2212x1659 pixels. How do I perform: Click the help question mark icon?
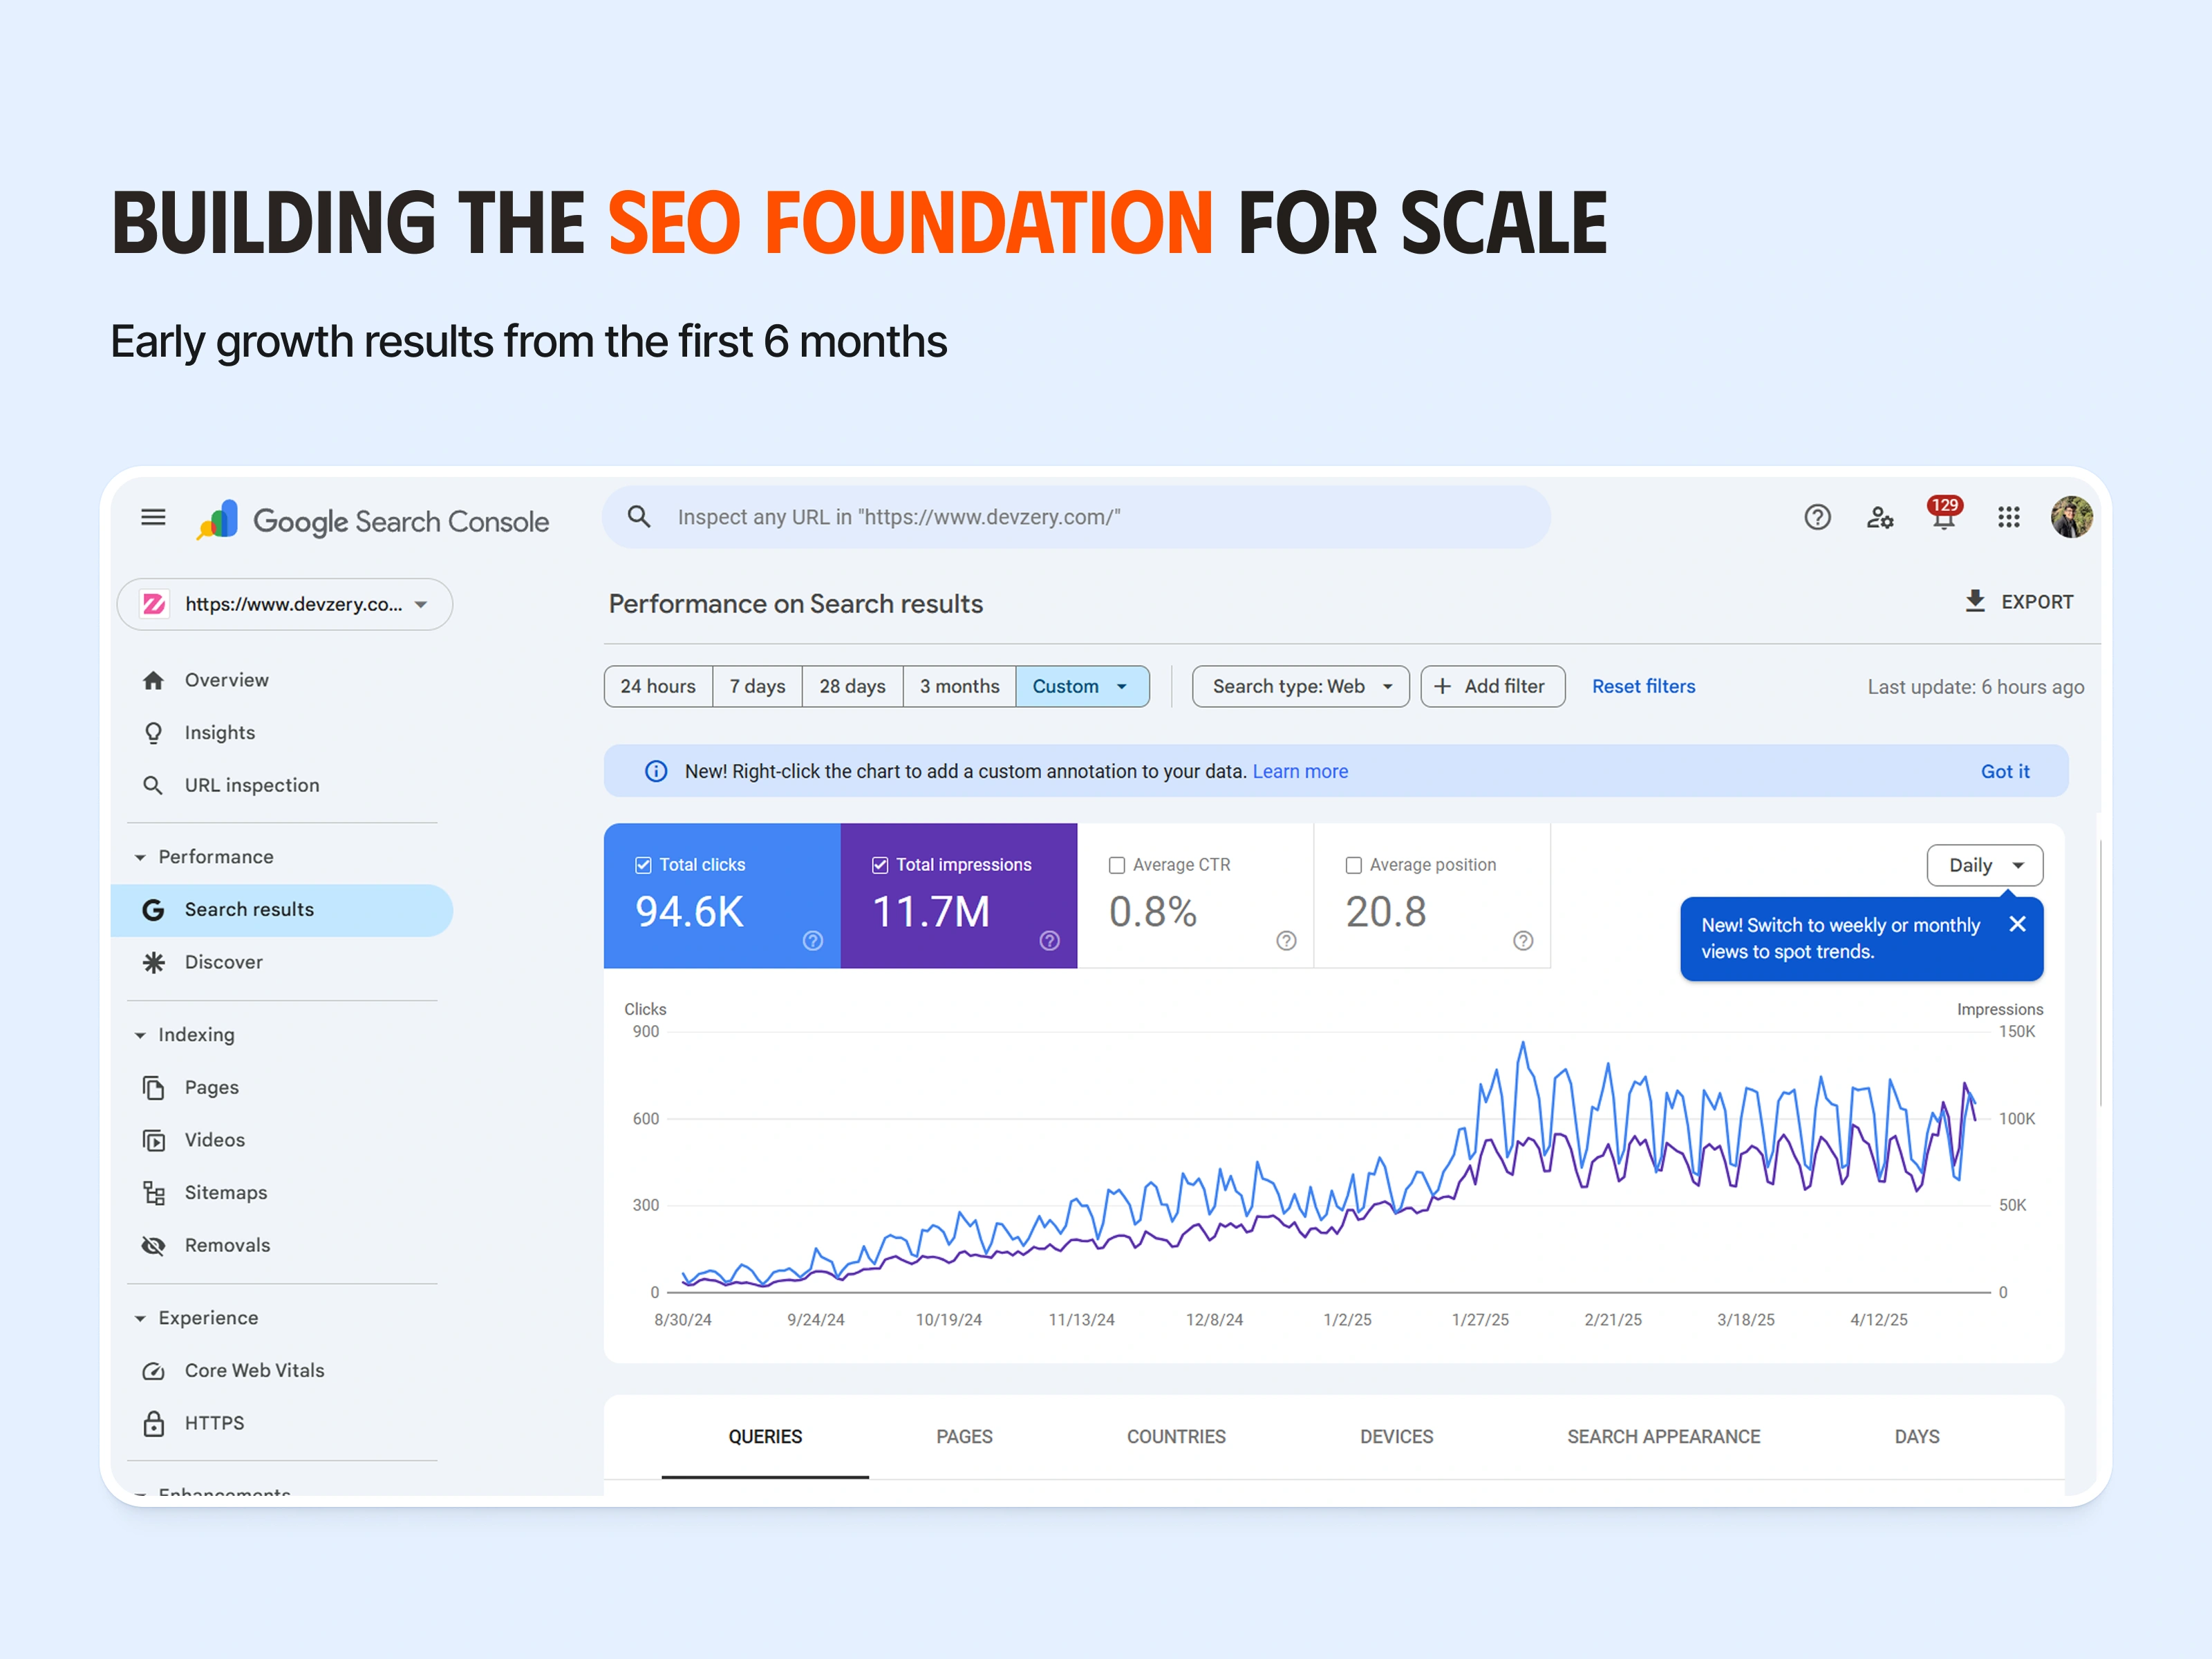[1817, 517]
